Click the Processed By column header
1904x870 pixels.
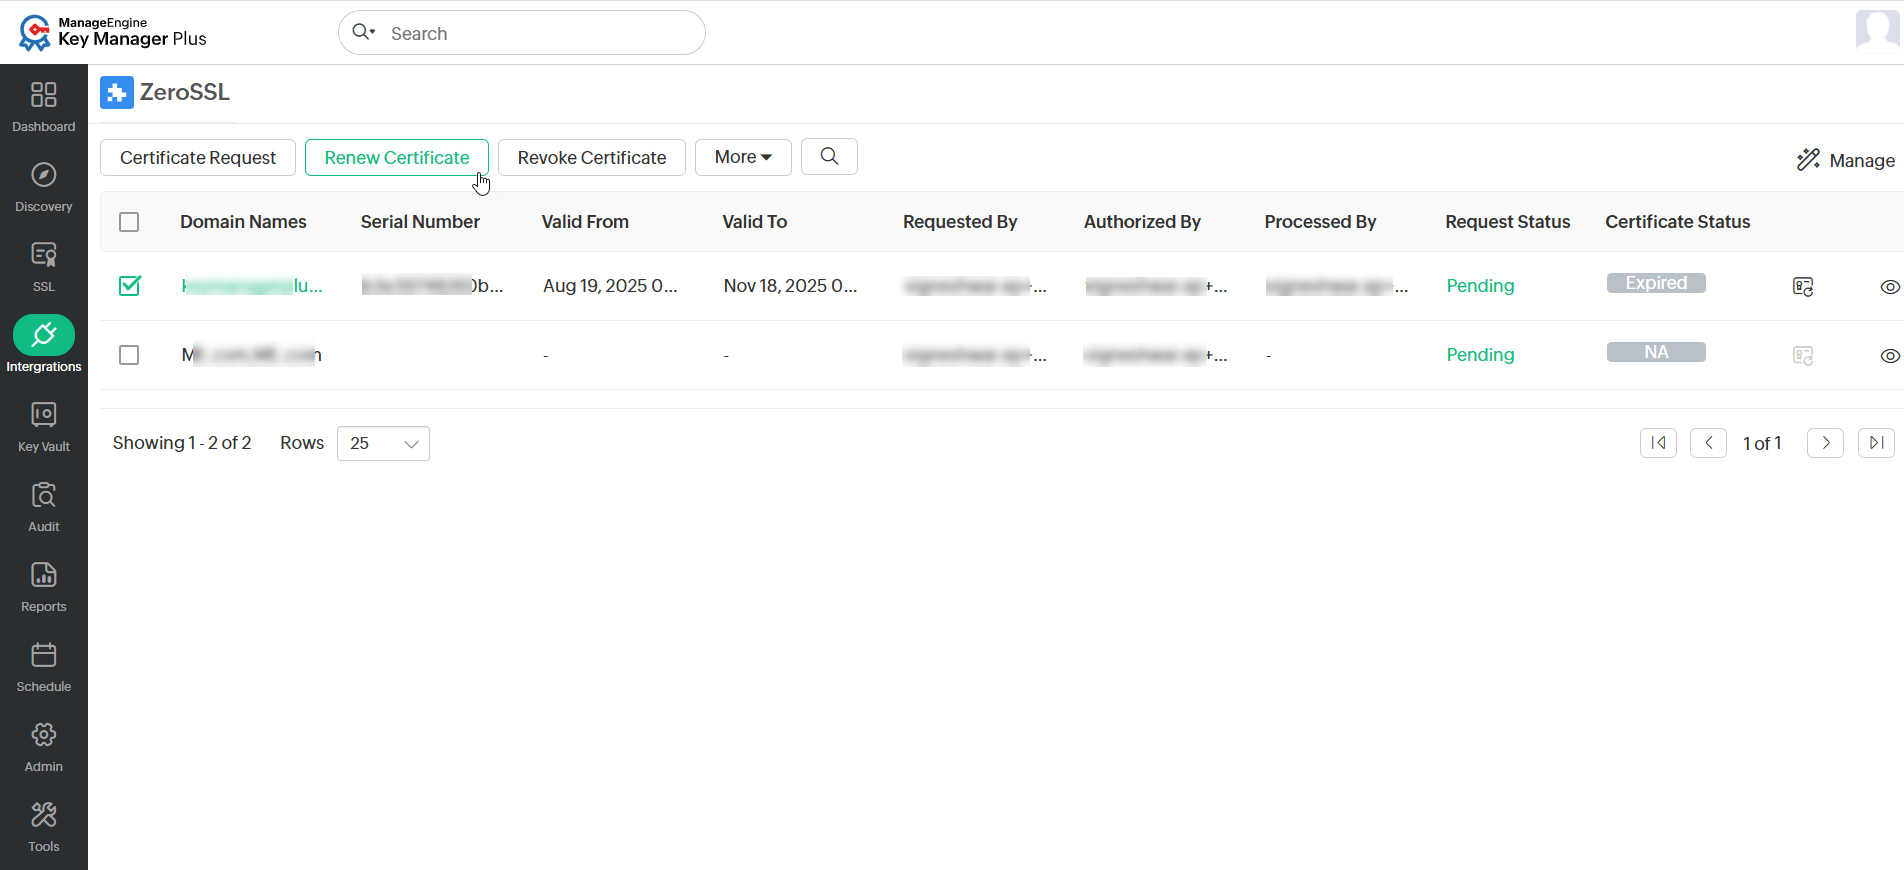(1320, 222)
